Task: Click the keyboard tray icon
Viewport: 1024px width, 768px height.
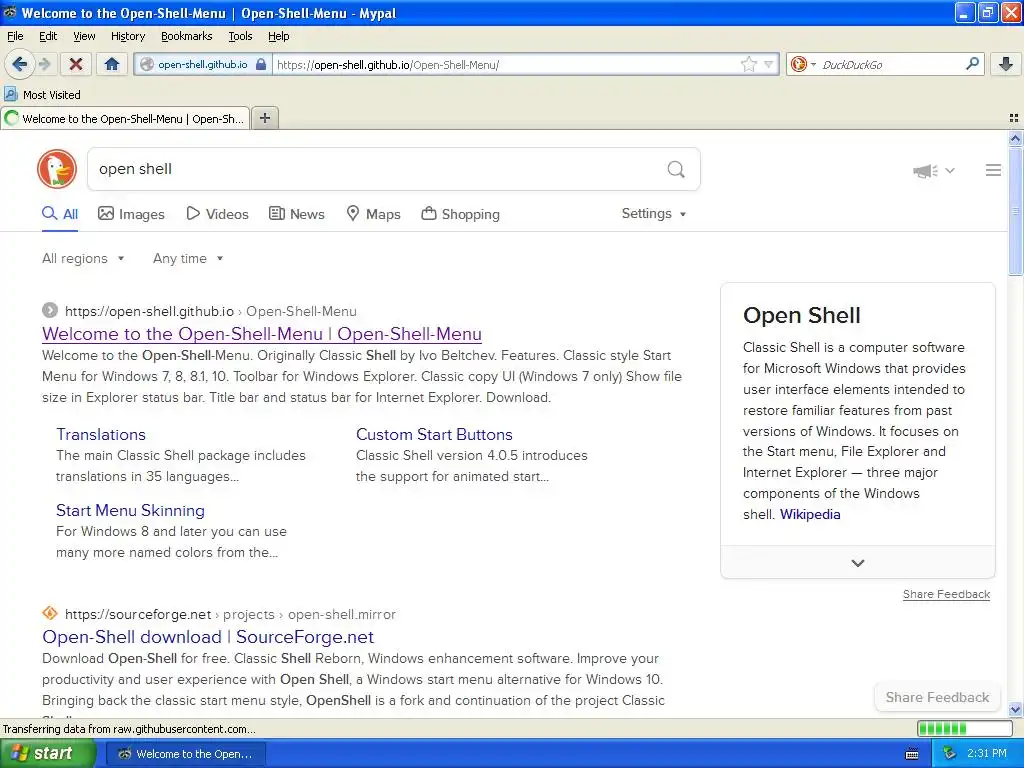Action: [x=912, y=754]
